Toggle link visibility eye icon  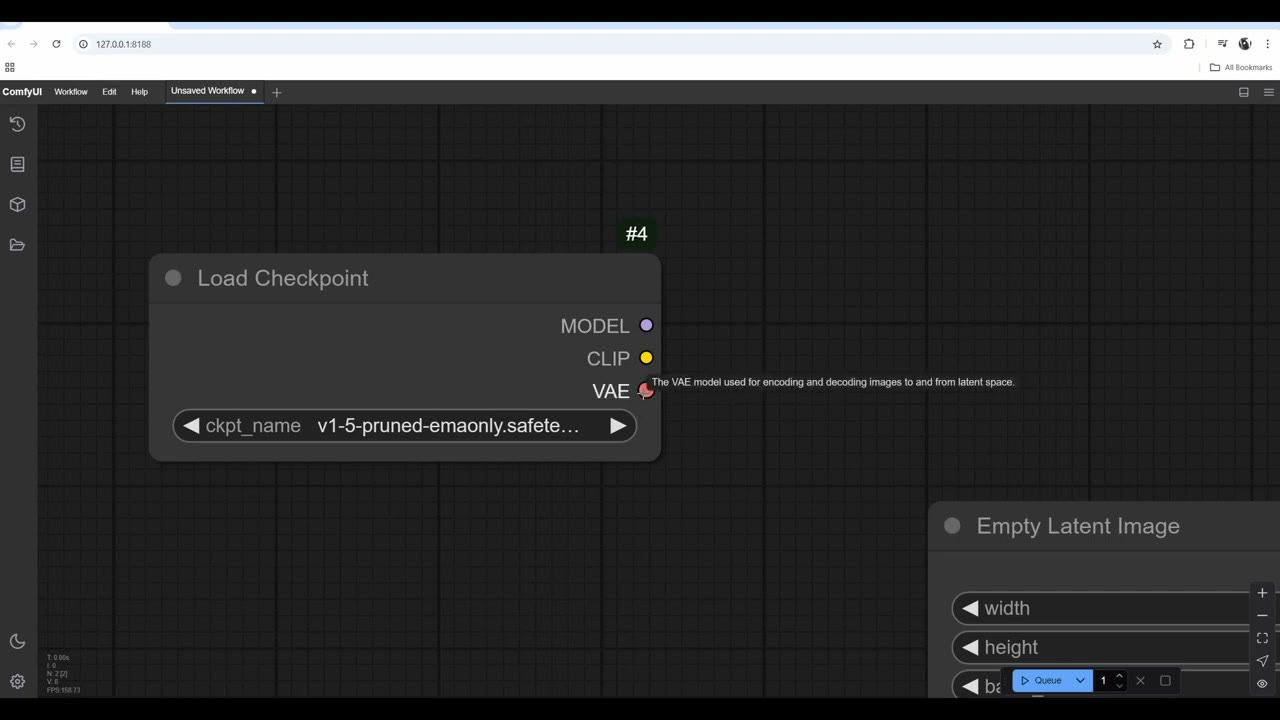(x=1262, y=684)
